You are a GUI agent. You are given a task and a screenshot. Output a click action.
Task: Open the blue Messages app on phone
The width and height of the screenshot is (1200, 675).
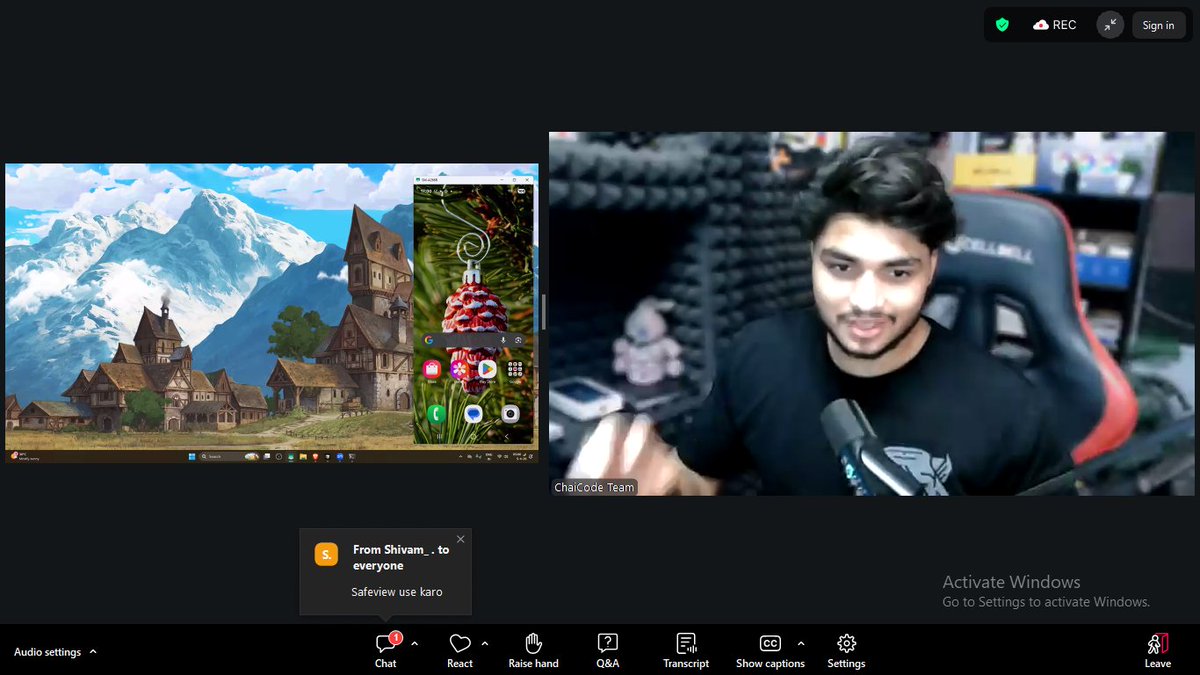click(x=473, y=414)
